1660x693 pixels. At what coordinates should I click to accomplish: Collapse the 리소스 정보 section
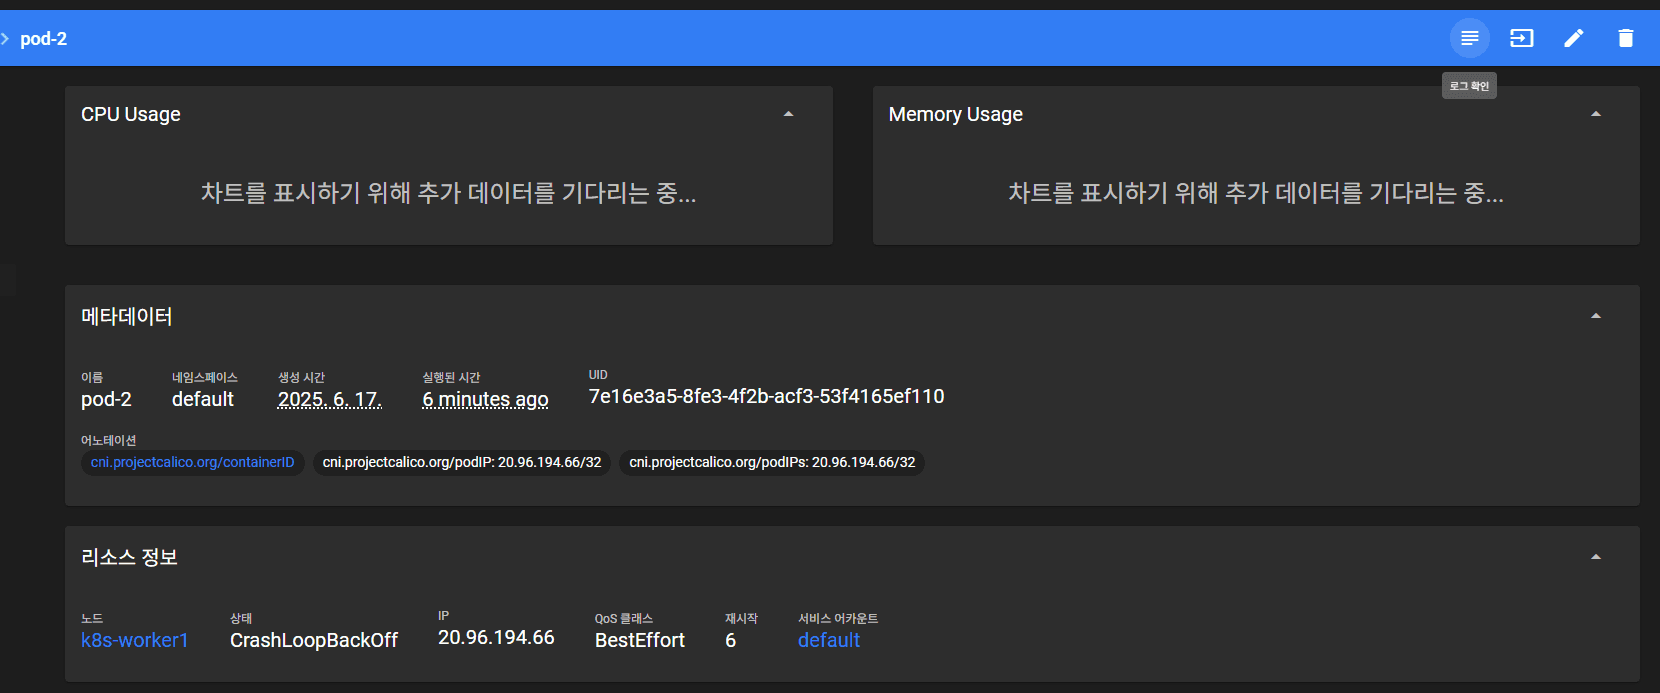tap(1595, 557)
